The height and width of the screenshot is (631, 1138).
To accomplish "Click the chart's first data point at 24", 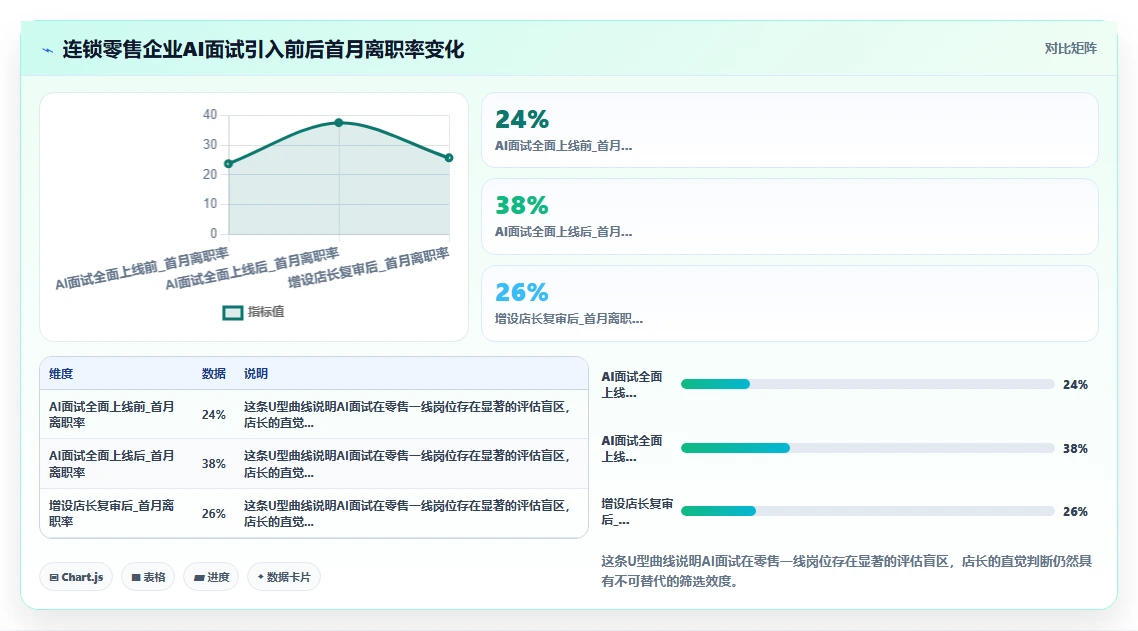I will pyautogui.click(x=229, y=164).
